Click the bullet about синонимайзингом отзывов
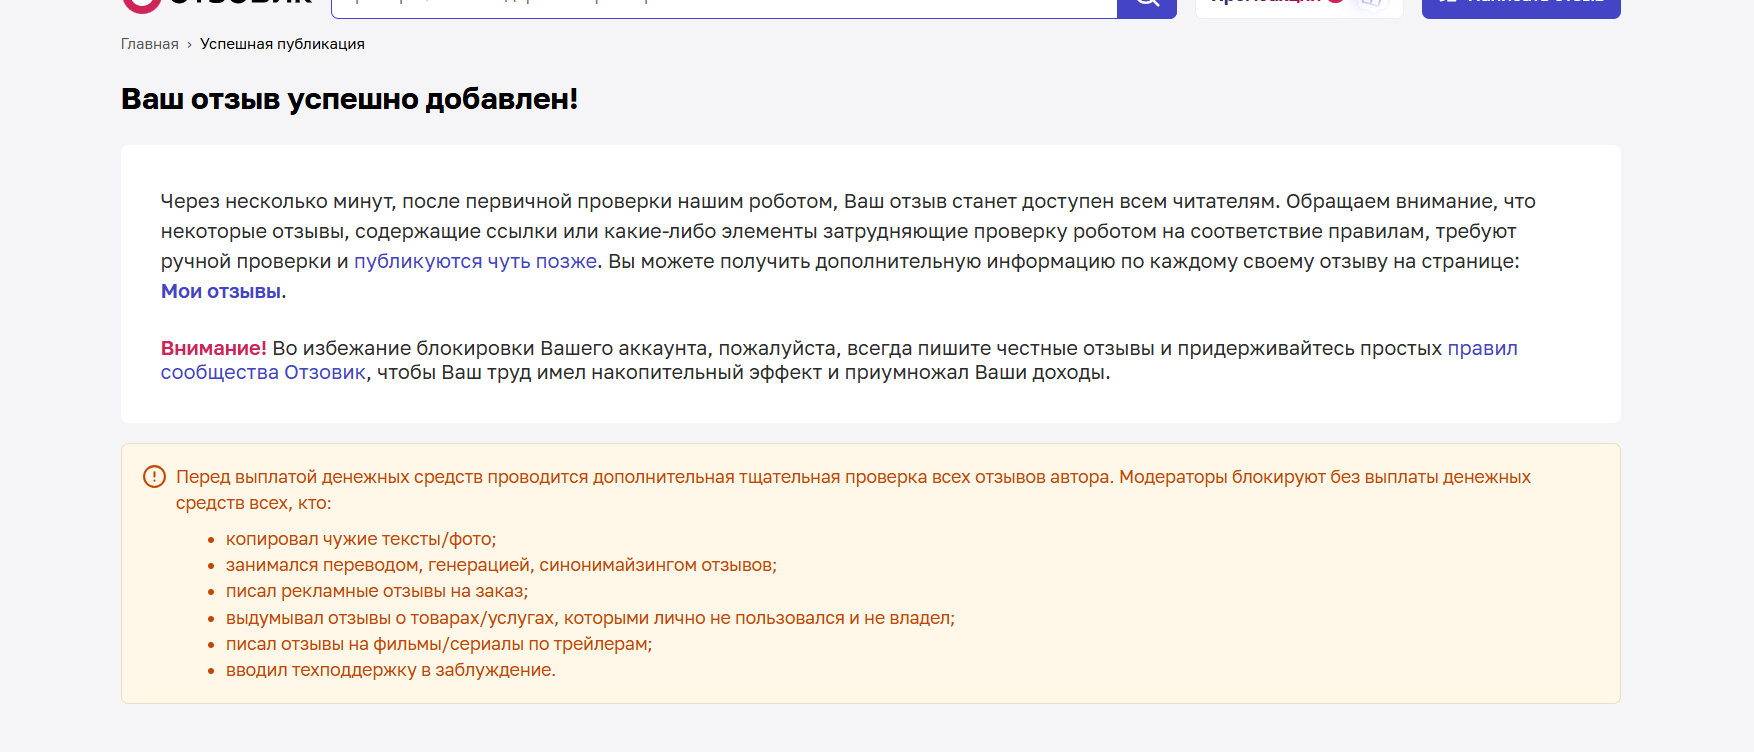The height and width of the screenshot is (752, 1754). pos(501,565)
